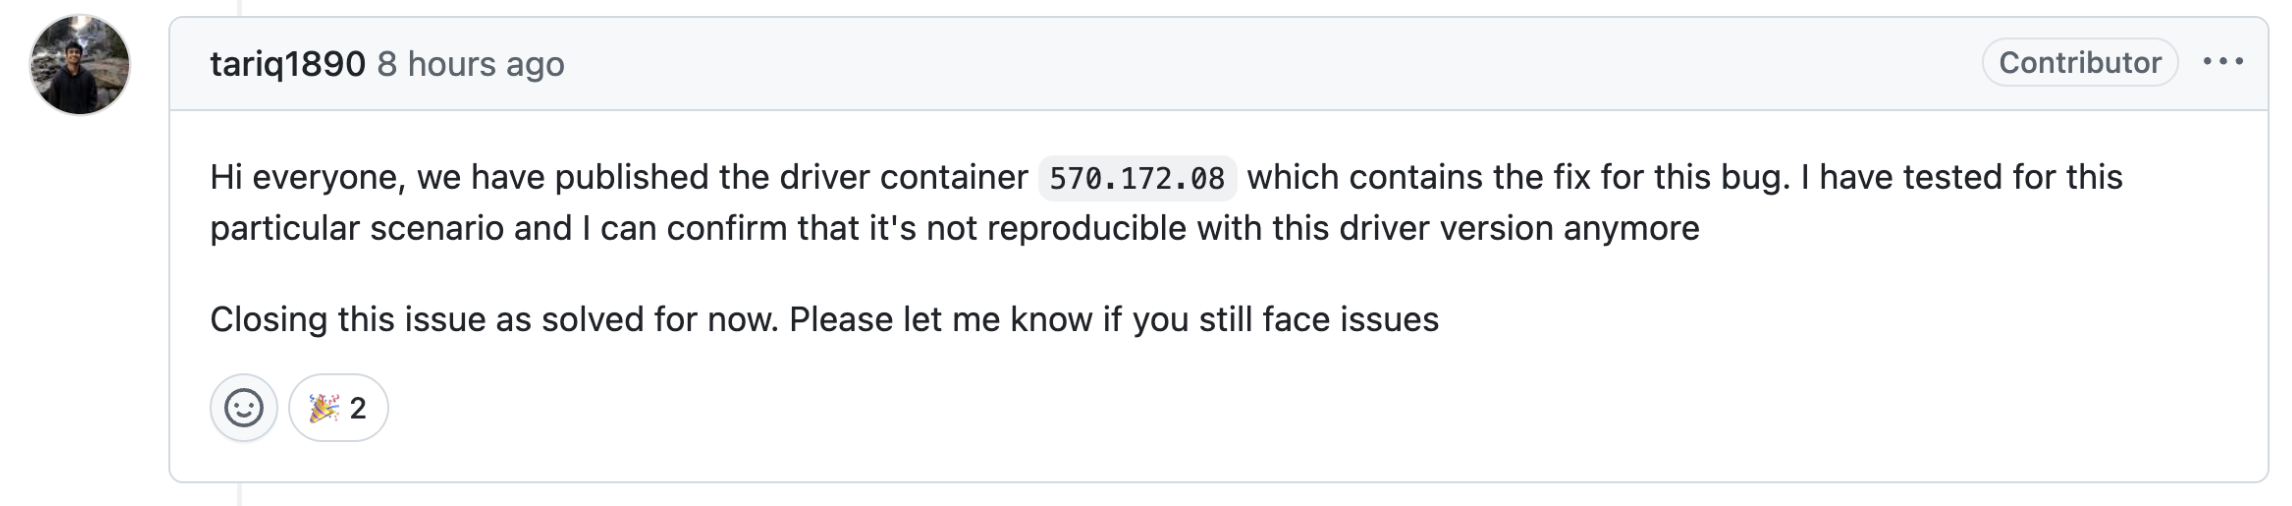Click the smiley add-reaction icon
2292x506 pixels.
(243, 408)
